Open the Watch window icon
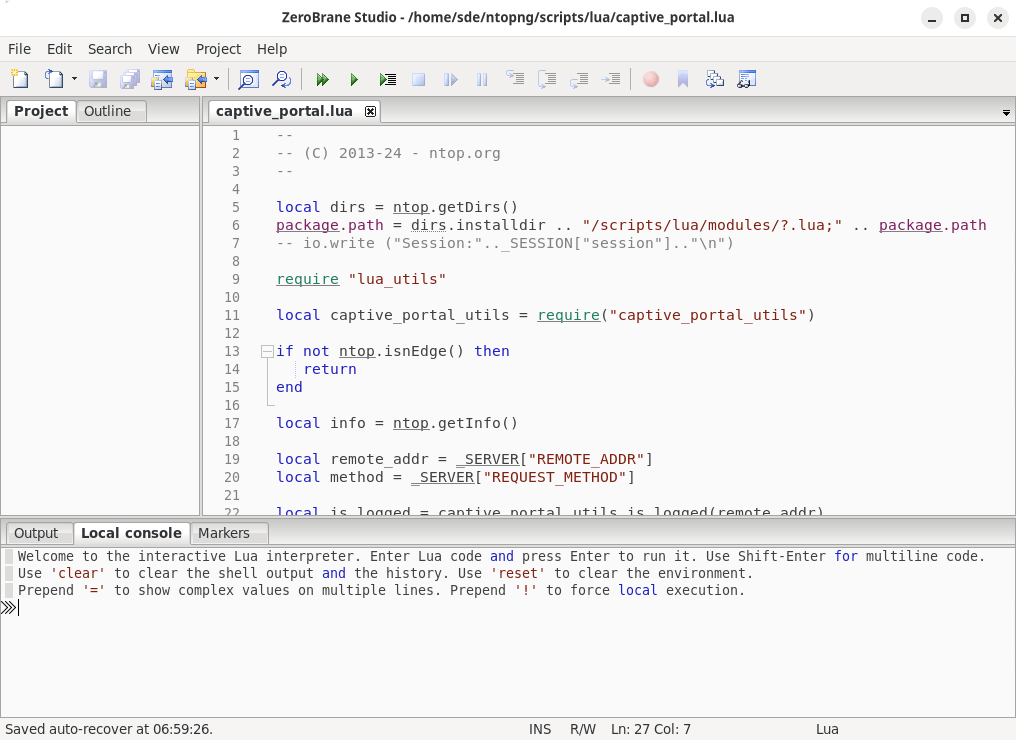The height and width of the screenshot is (740, 1016). click(746, 79)
